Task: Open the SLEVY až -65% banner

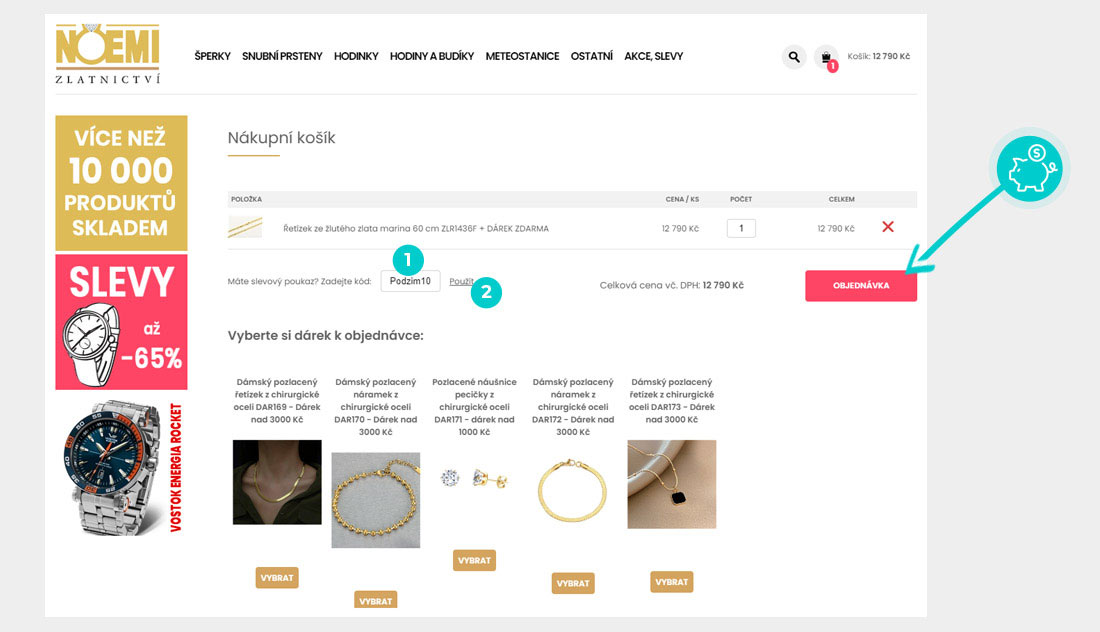Action: tap(121, 322)
